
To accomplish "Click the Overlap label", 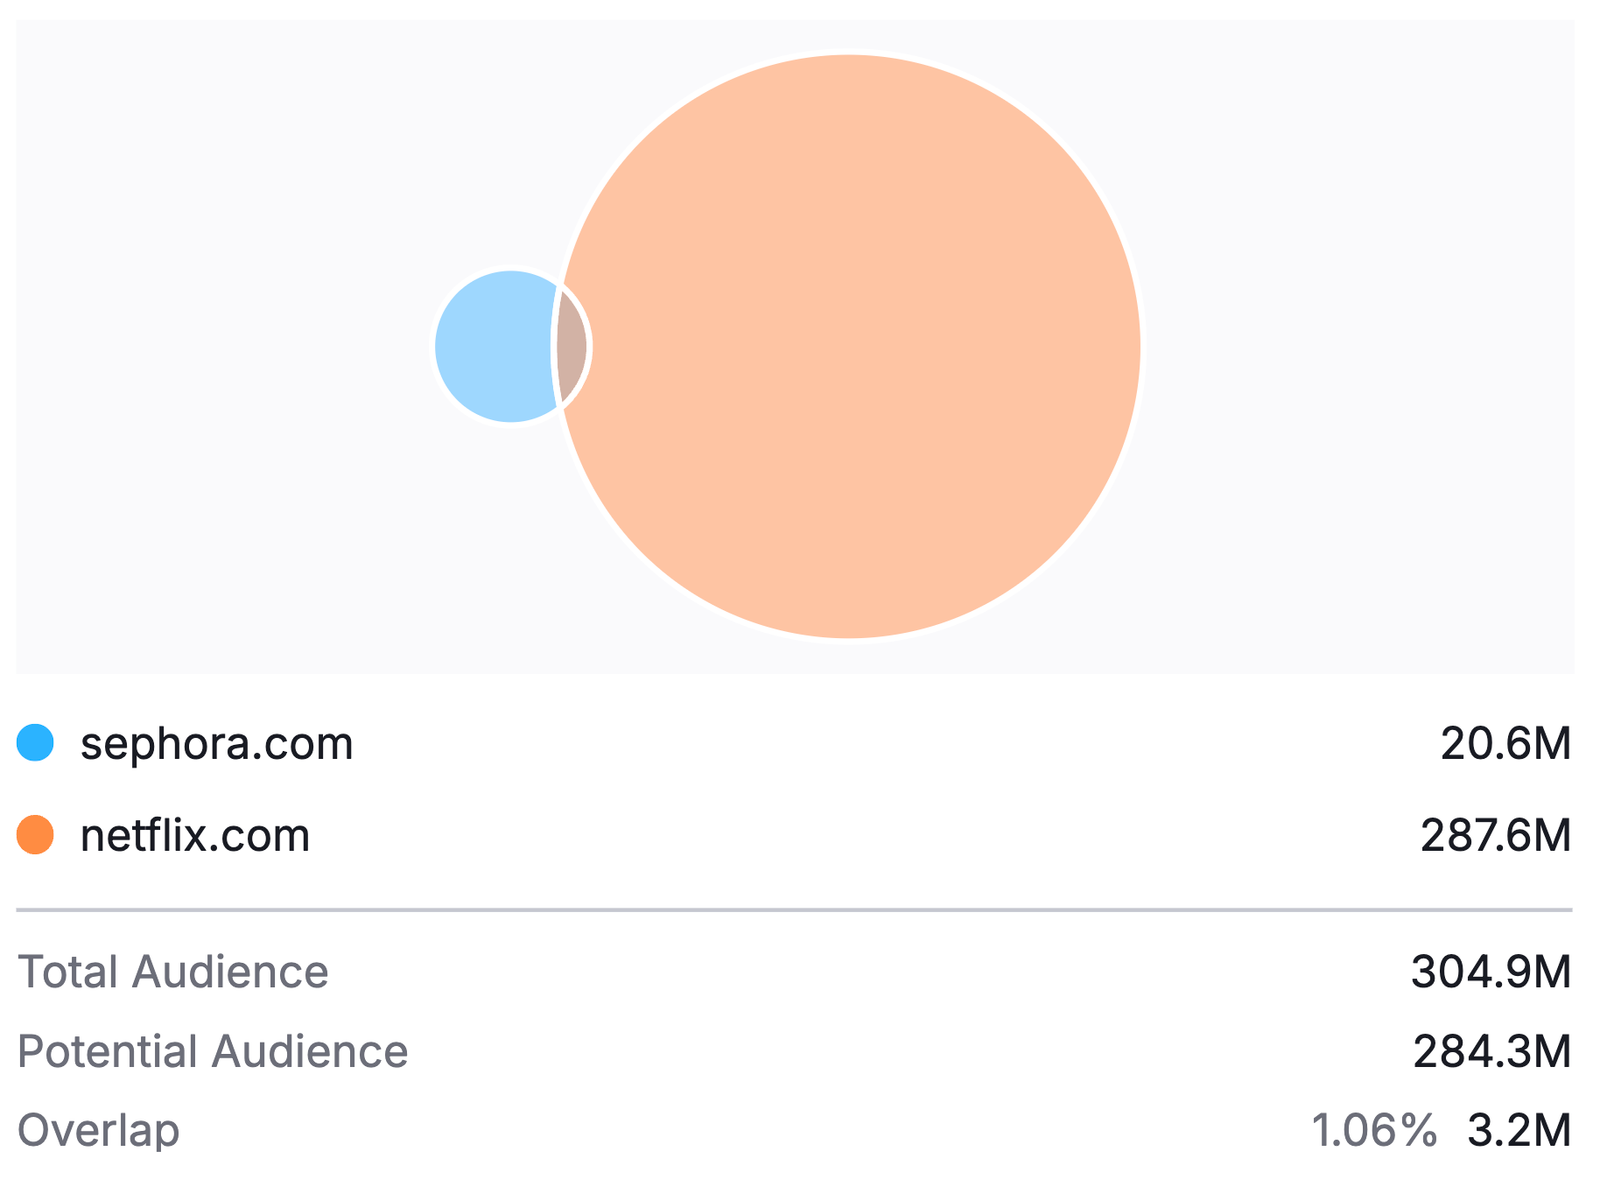I will tap(98, 1131).
